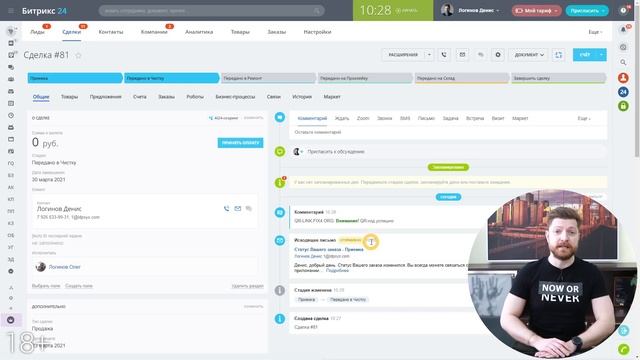This screenshot has width=640, height=360.
Task: Click the blue 24 round icon in the right panel
Action: pyautogui.click(x=623, y=92)
